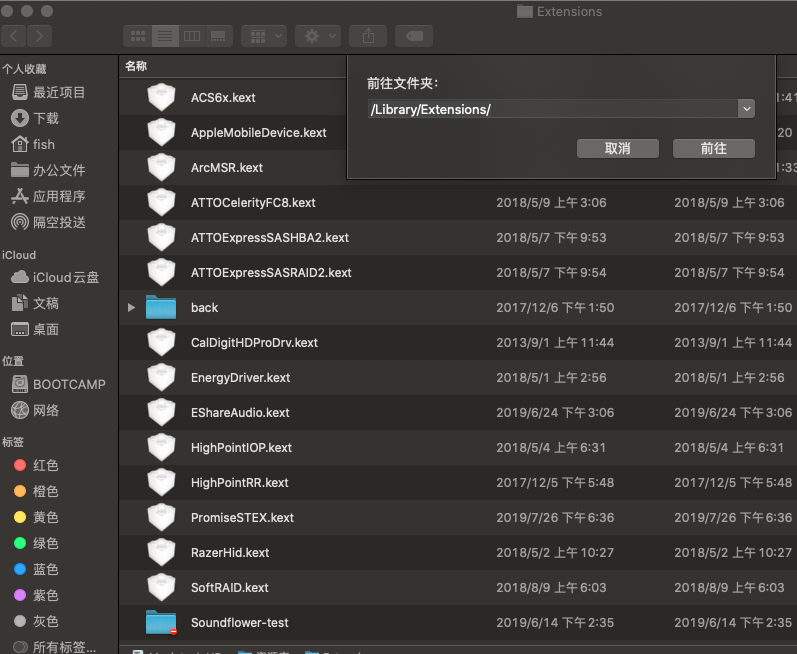Click the 取消 button
Image resolution: width=797 pixels, height=654 pixels.
click(x=617, y=148)
